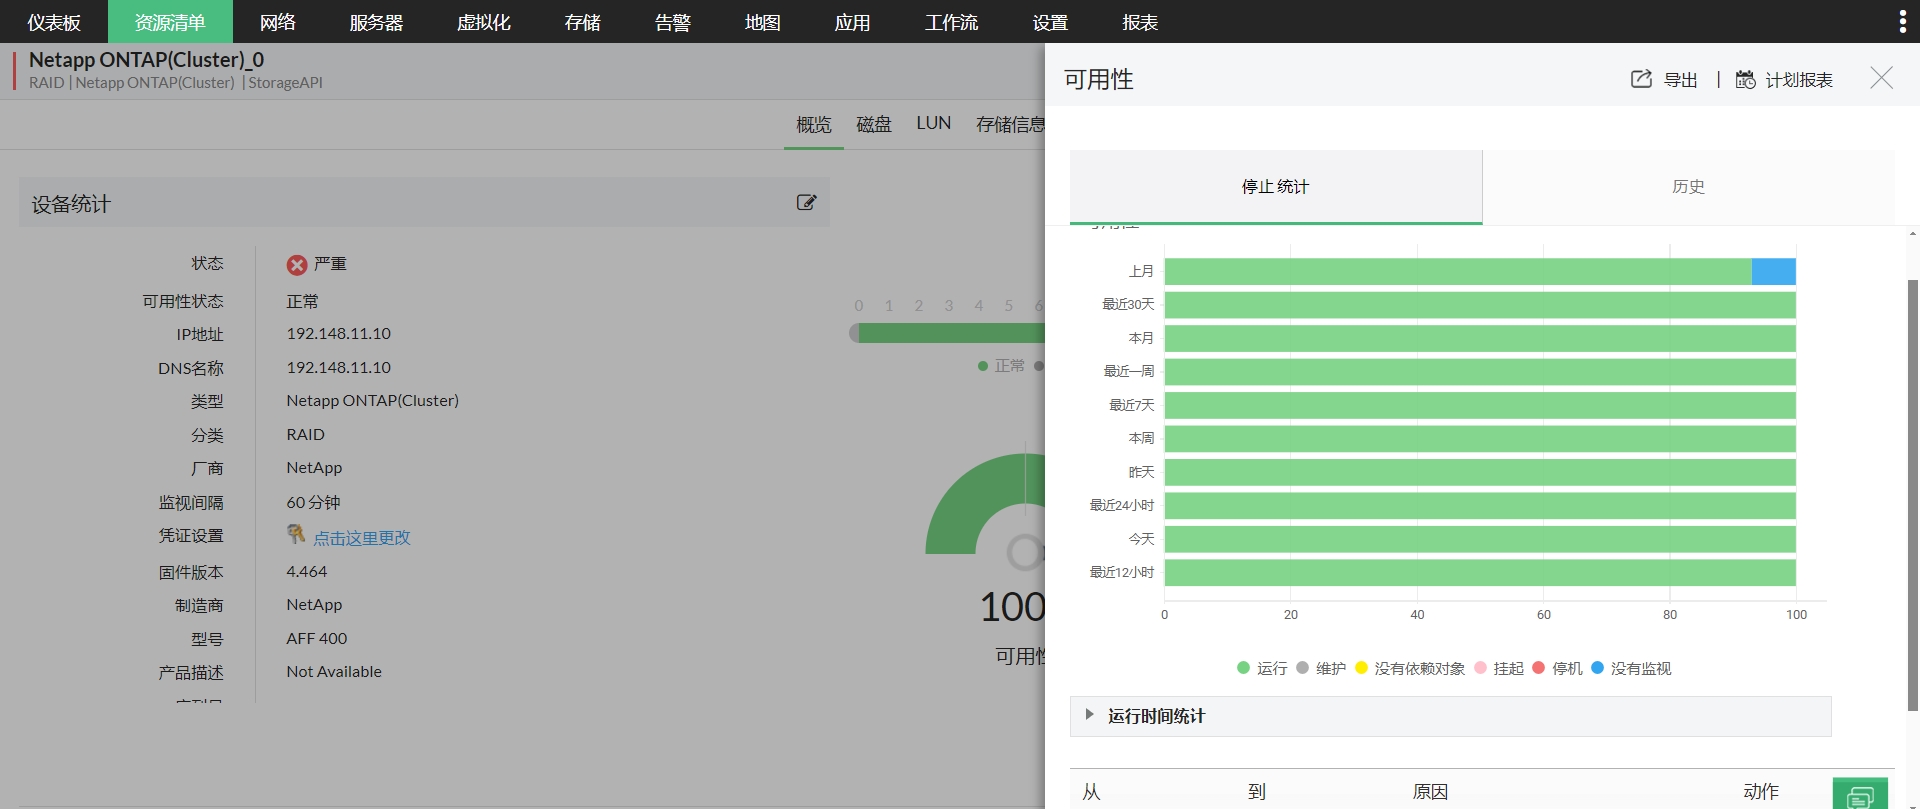Screen dimensions: 1920x809
Task: Switch to the LUN tab
Action: tap(934, 124)
